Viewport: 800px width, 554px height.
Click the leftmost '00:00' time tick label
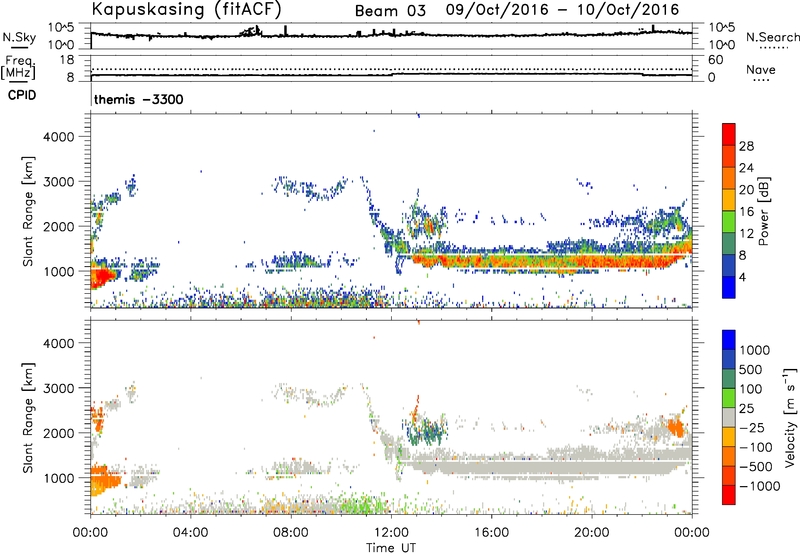[x=90, y=533]
